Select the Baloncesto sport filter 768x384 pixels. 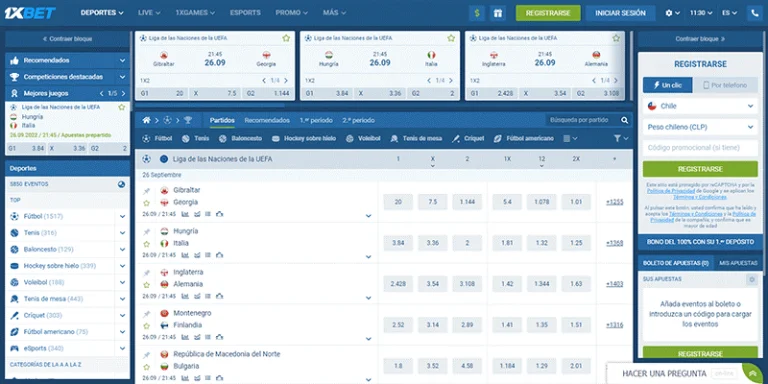click(240, 139)
